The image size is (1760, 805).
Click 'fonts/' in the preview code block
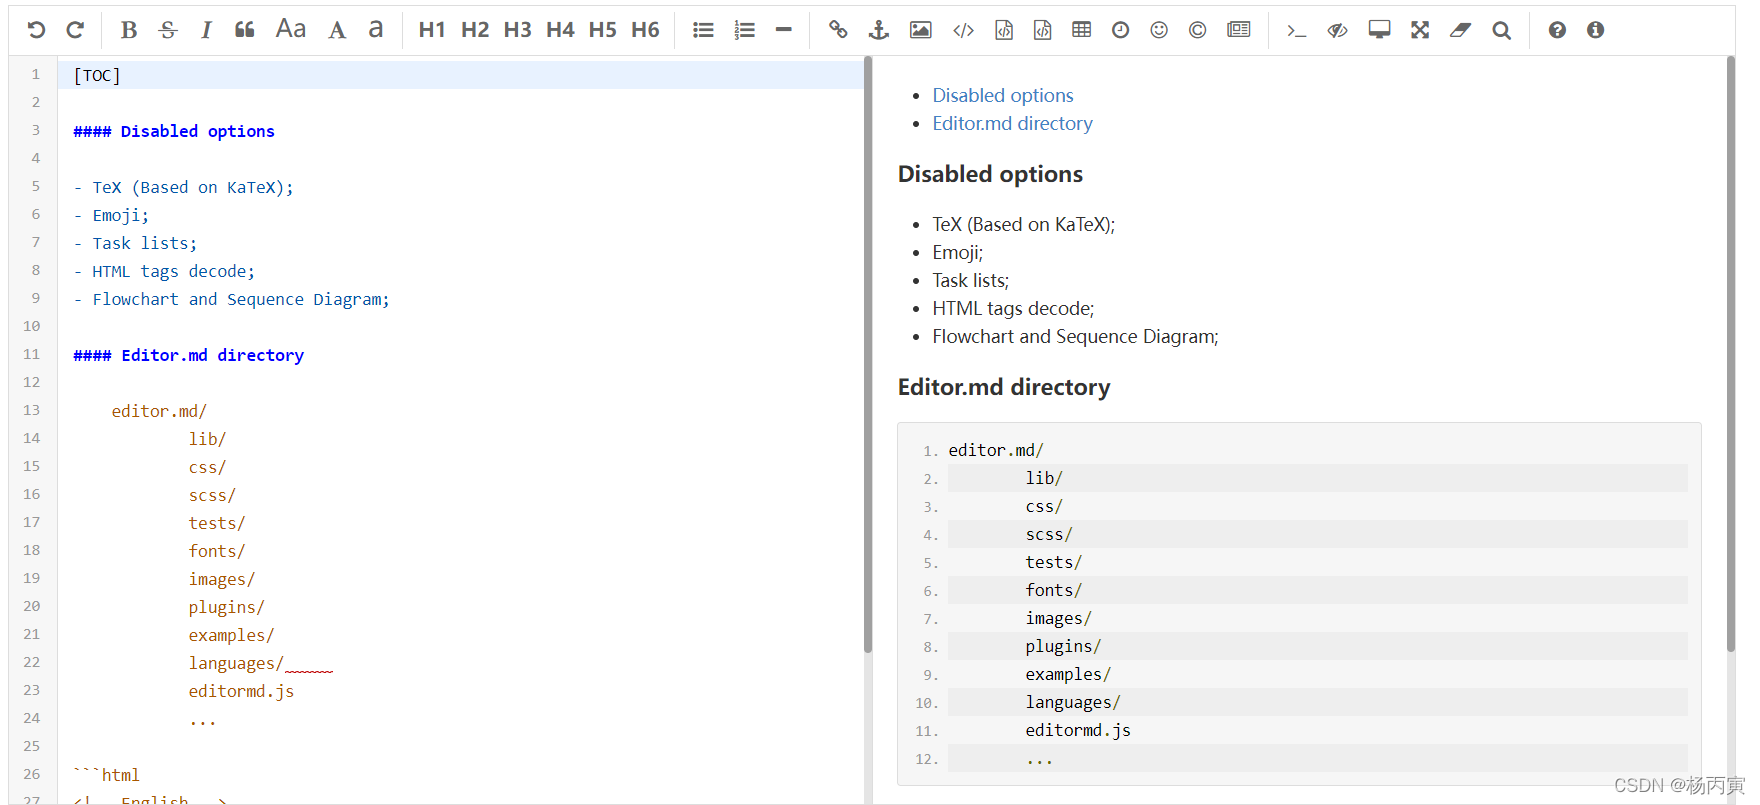coord(1053,590)
